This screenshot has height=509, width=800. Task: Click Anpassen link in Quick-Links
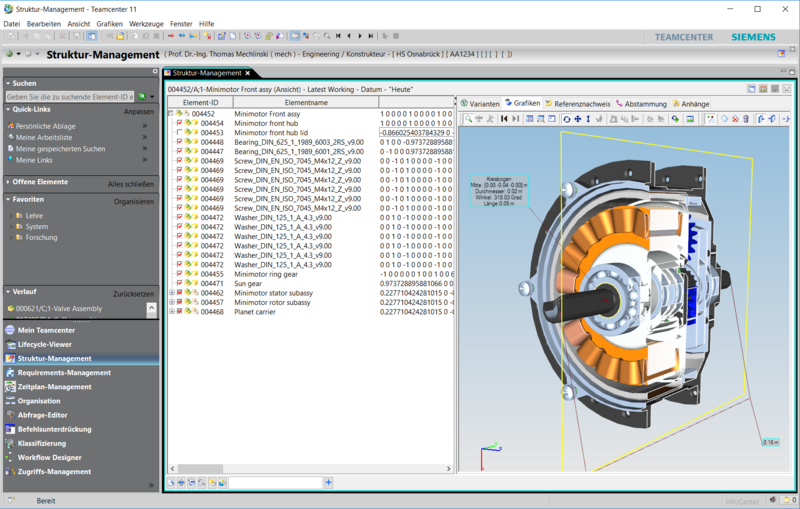(138, 111)
